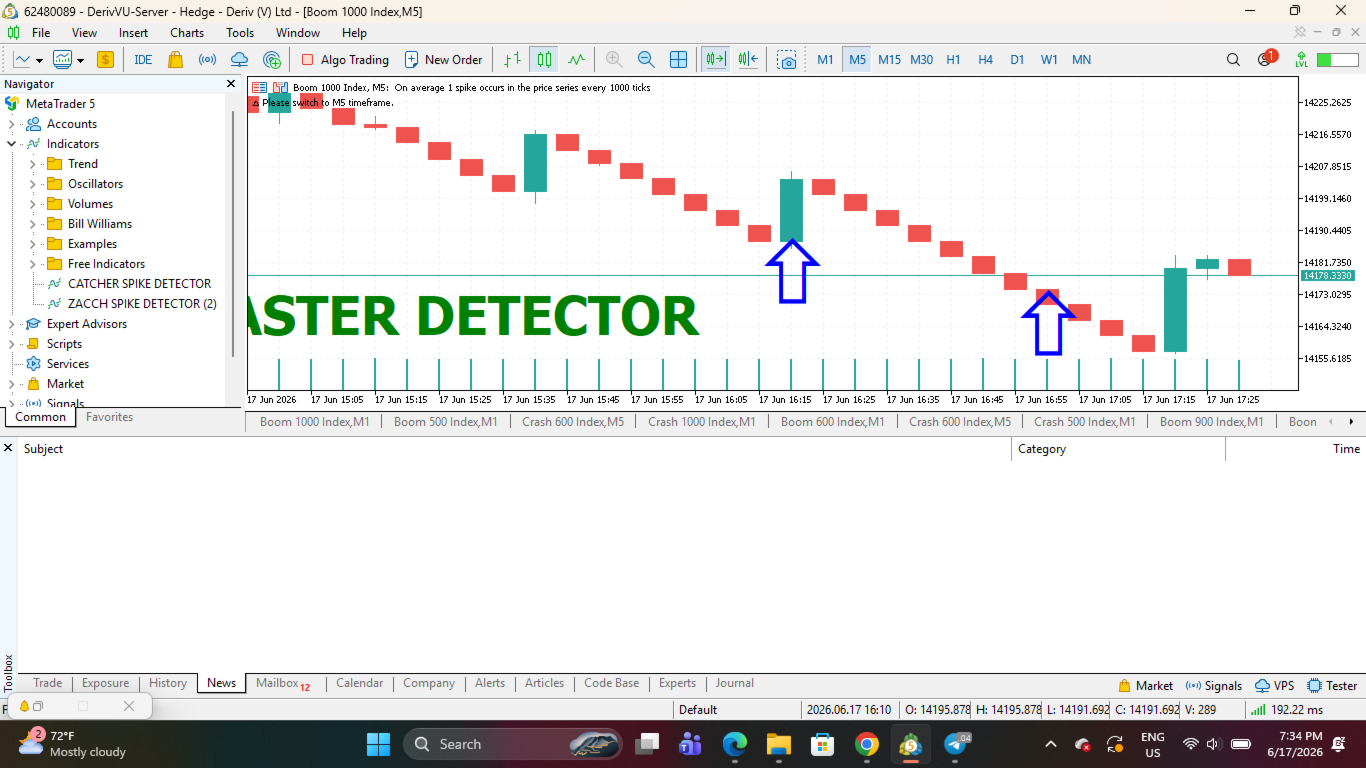Toggle Algo Trading on

pyautogui.click(x=344, y=59)
